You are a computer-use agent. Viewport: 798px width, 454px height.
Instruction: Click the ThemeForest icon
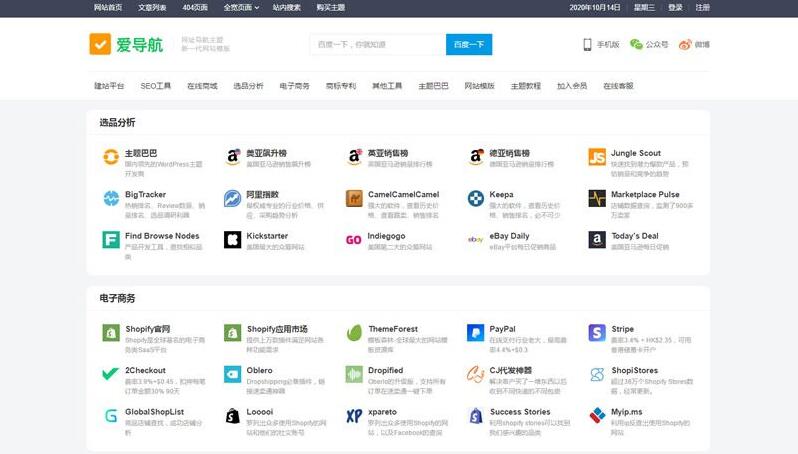point(354,333)
